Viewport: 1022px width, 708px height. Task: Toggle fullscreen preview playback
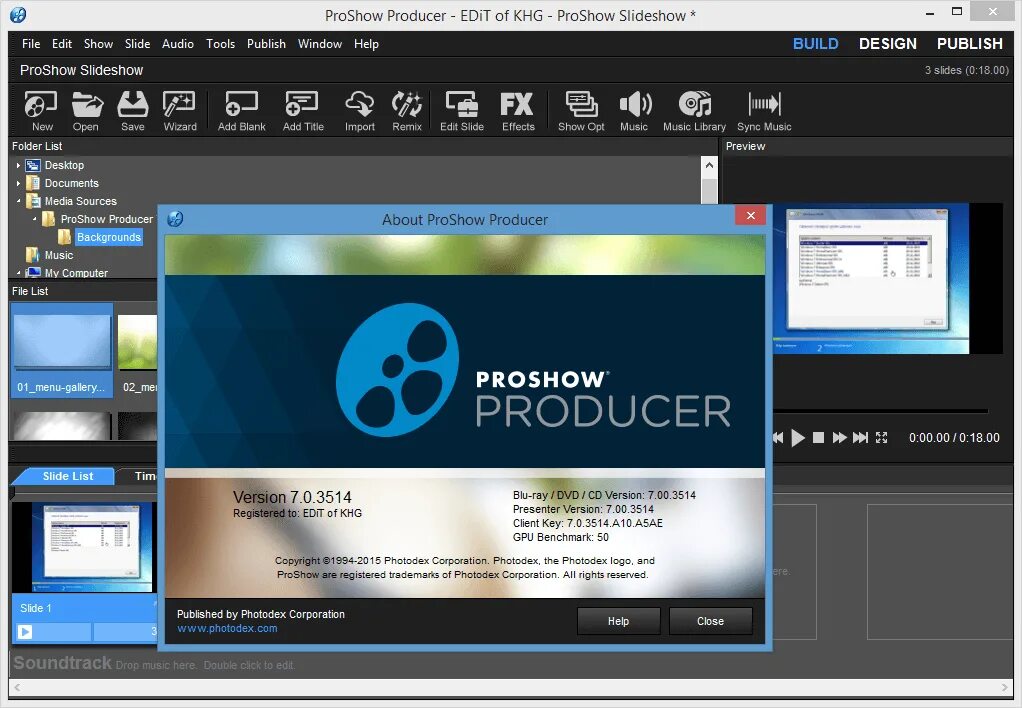coord(881,437)
